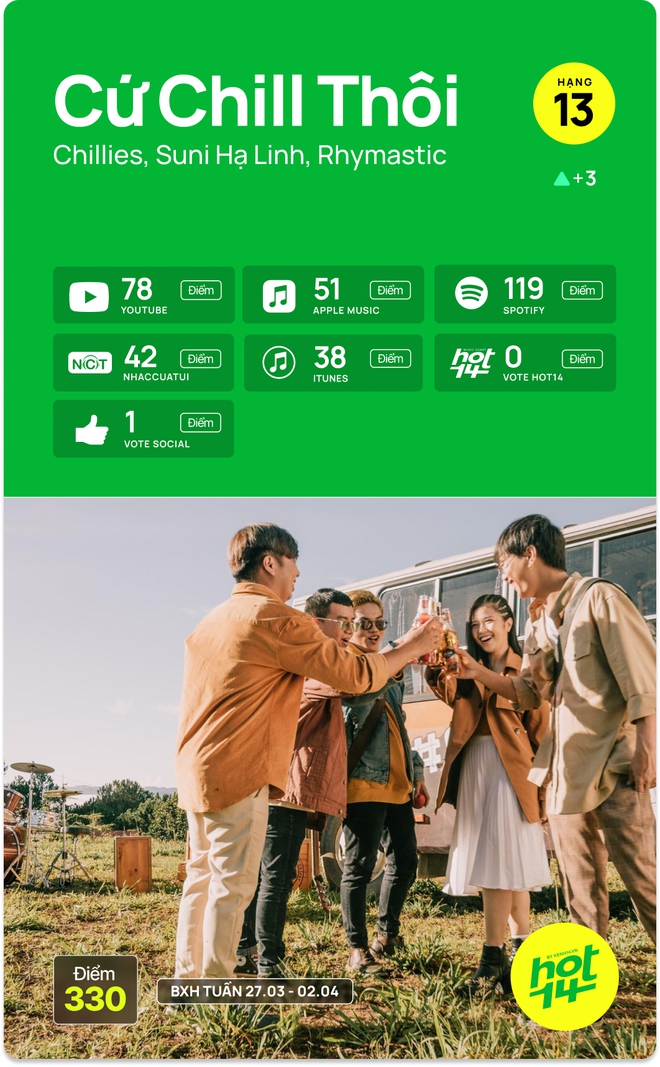This screenshot has height=1067, width=660.
Task: Click the band photo thumbnail
Action: tap(330, 778)
